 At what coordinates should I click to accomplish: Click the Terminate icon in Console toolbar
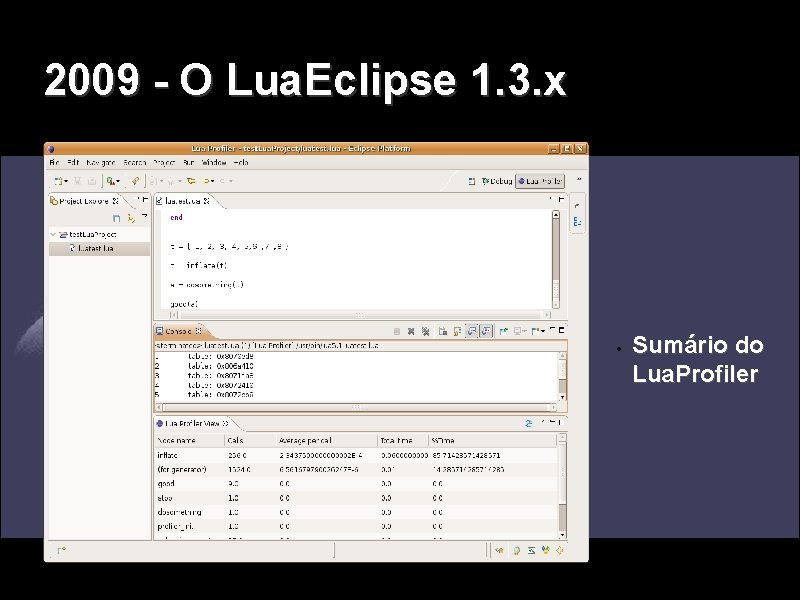(397, 332)
